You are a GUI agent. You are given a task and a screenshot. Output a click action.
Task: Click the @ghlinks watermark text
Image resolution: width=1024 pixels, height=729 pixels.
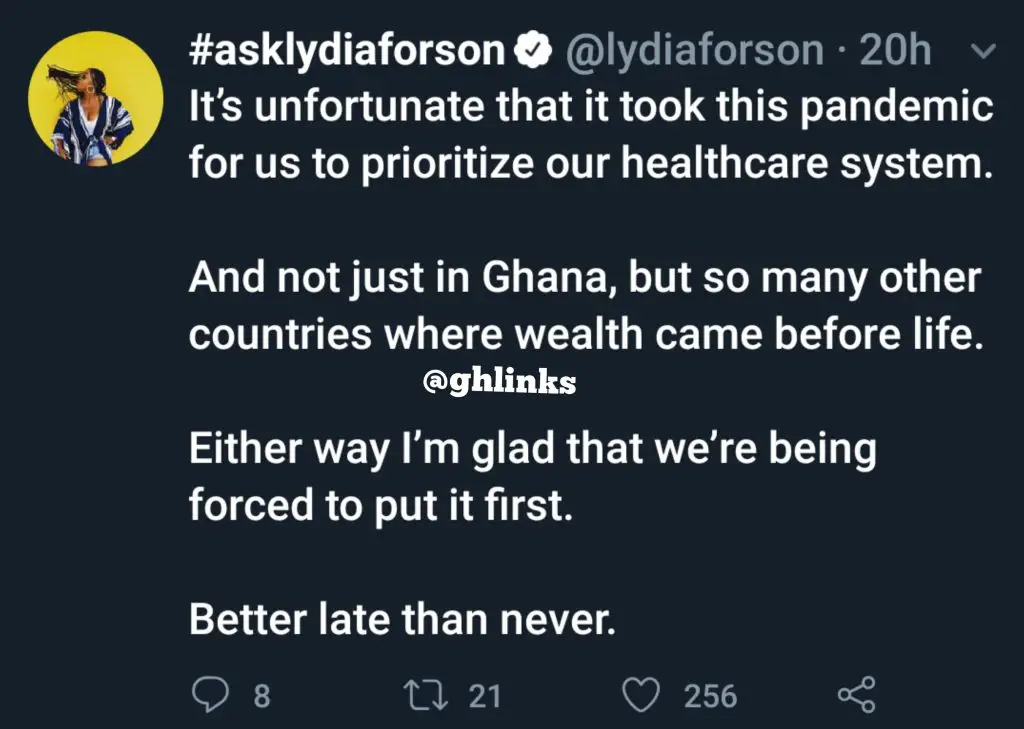[500, 382]
